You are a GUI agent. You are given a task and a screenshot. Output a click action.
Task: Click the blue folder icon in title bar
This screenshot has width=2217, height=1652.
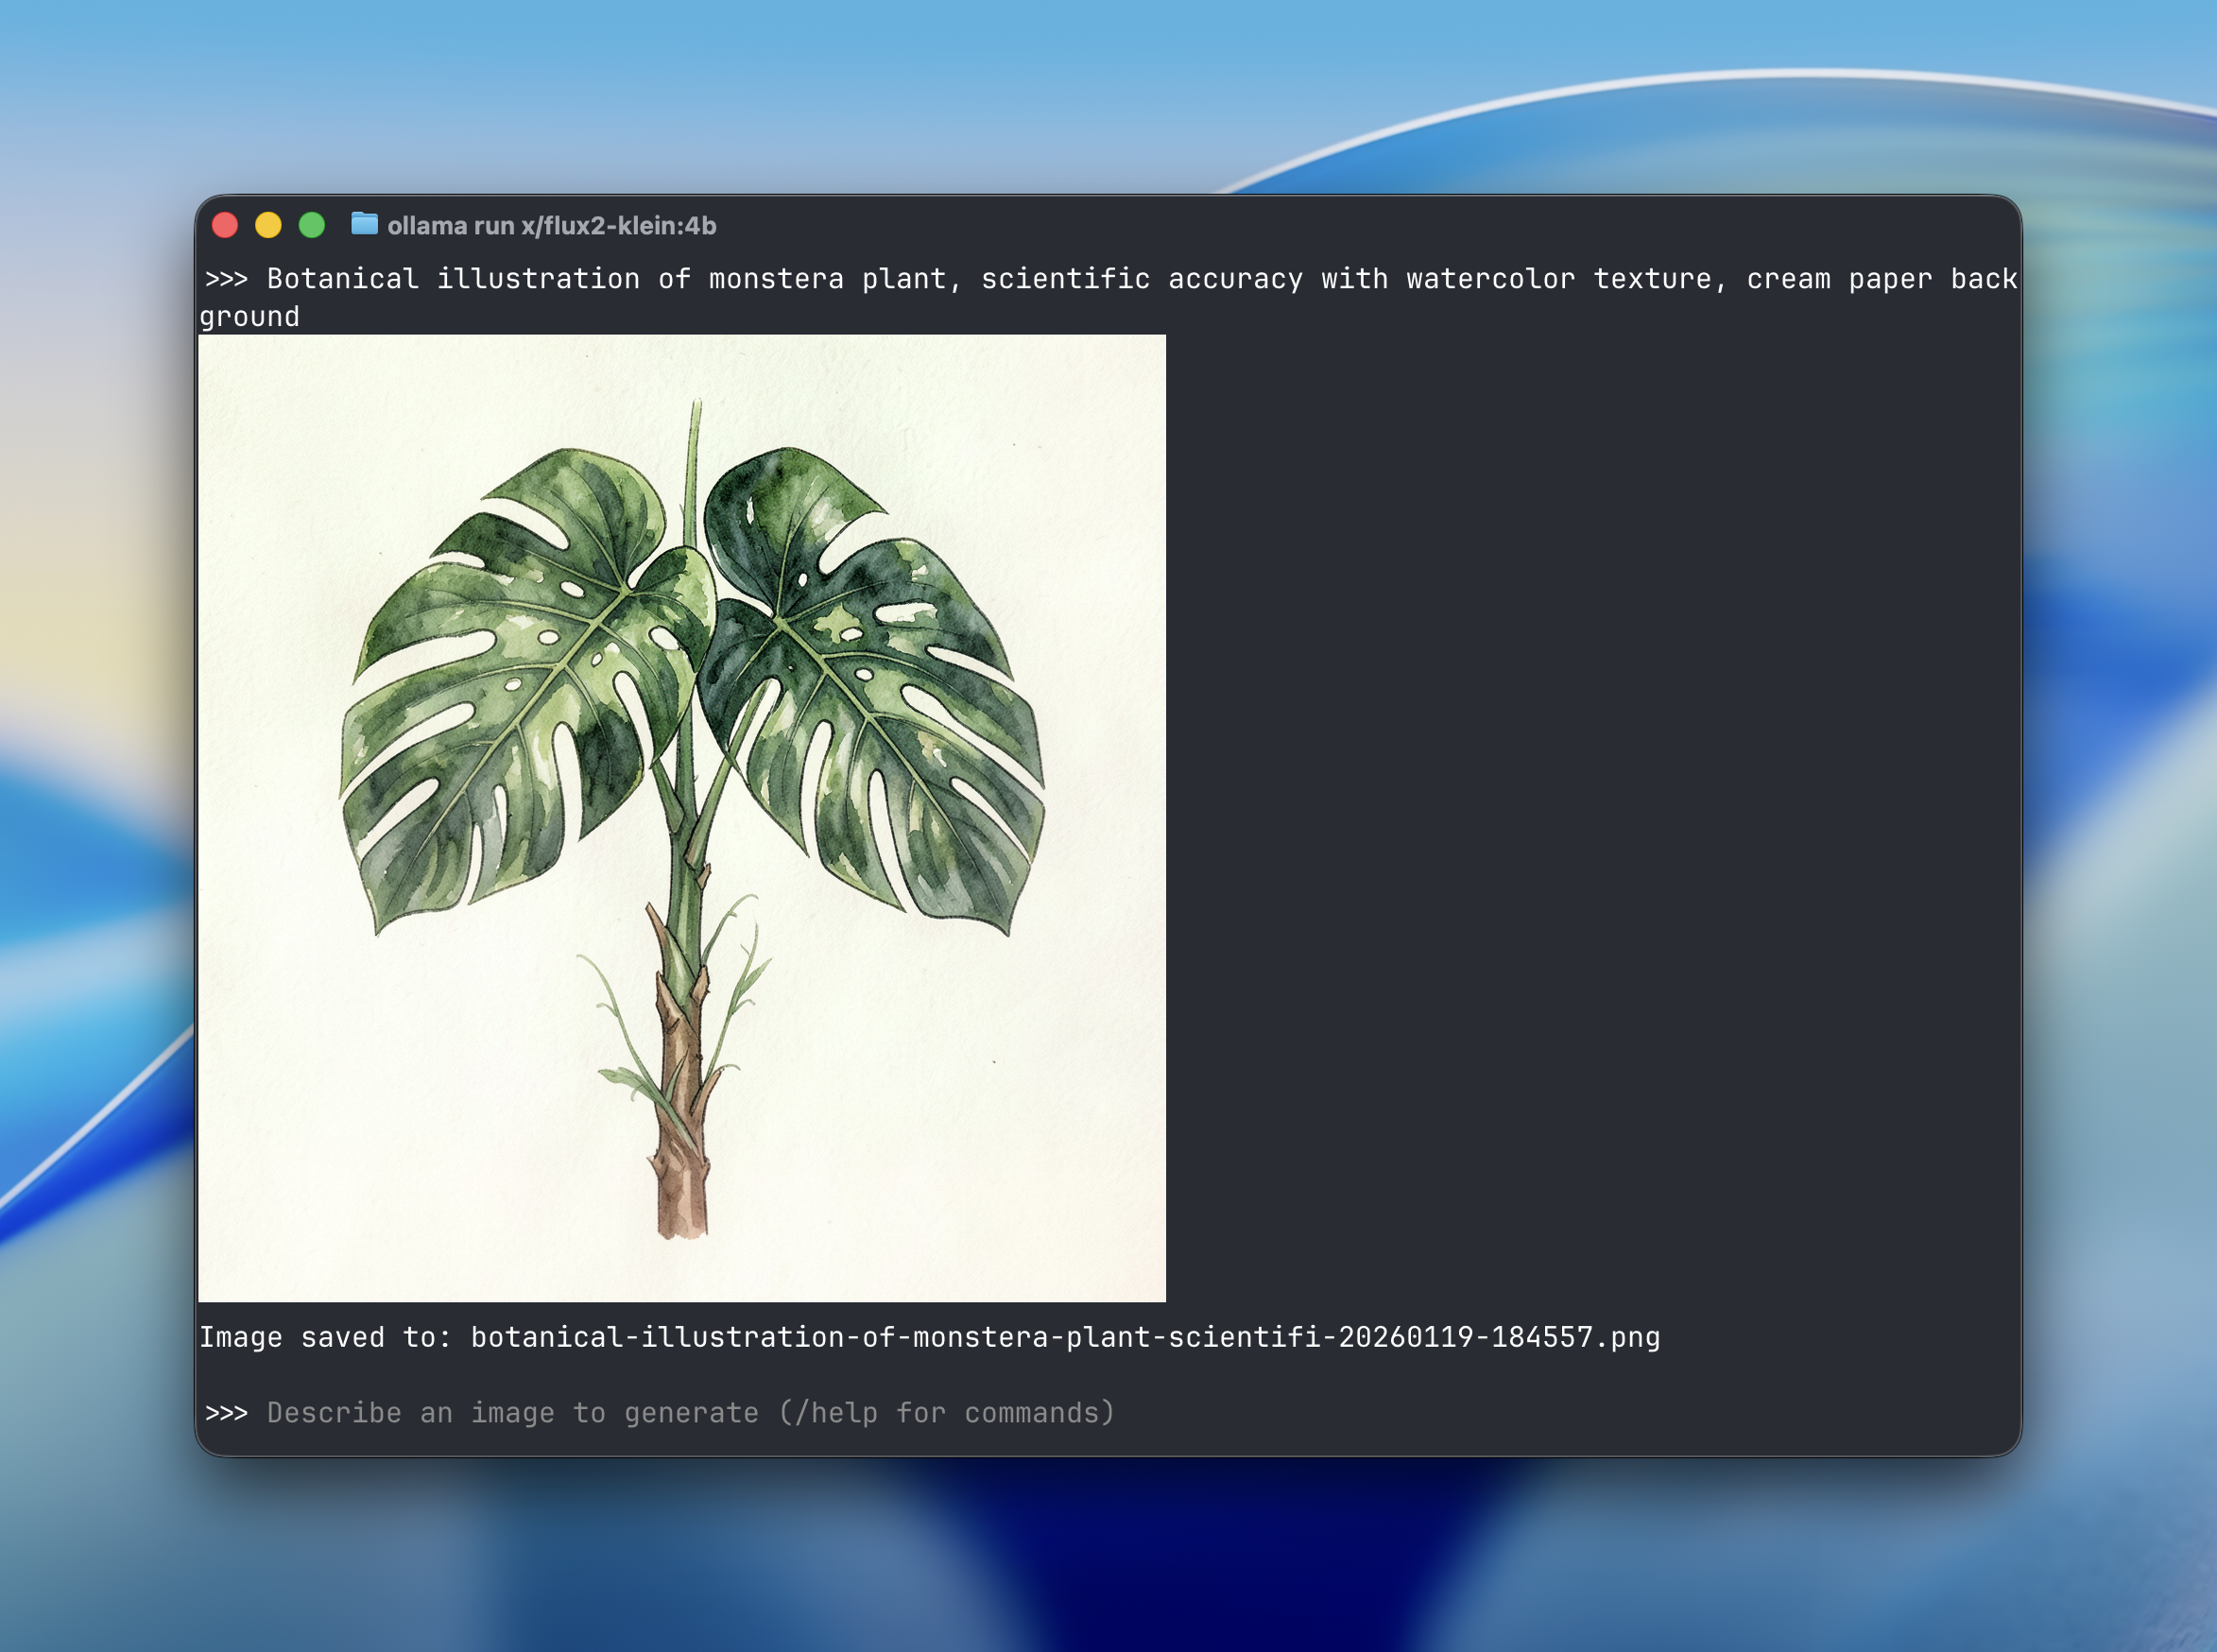[364, 224]
